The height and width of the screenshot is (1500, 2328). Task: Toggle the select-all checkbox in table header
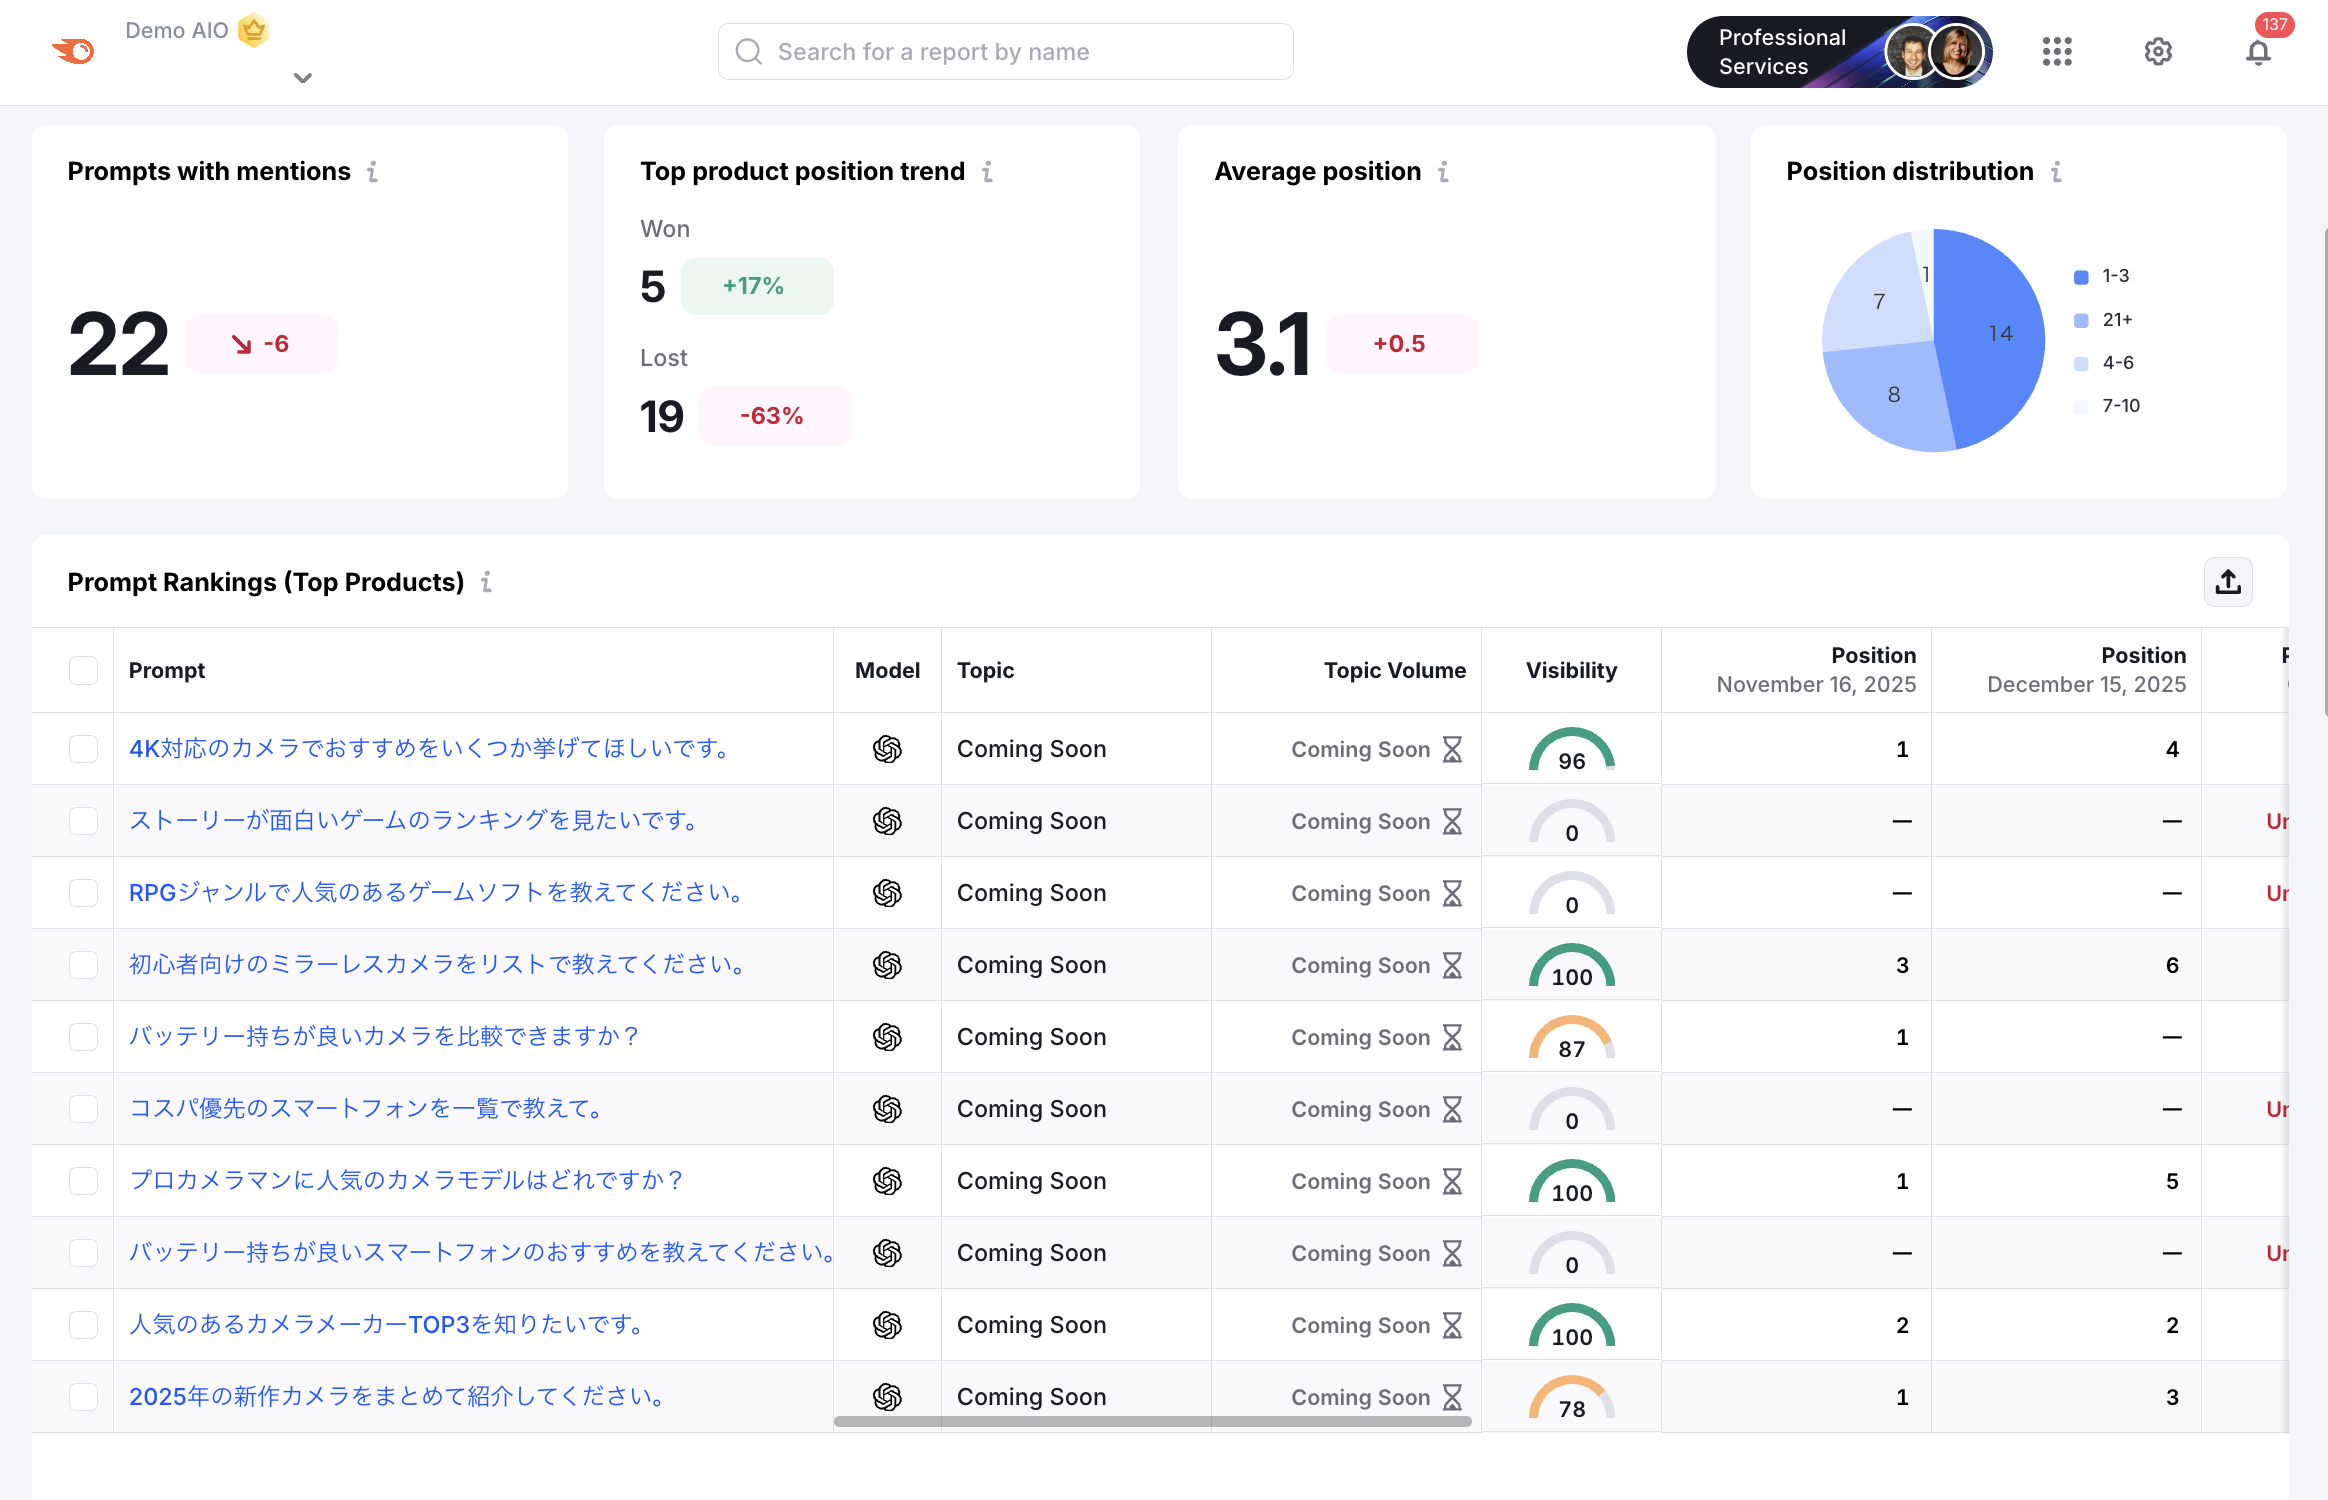83,670
